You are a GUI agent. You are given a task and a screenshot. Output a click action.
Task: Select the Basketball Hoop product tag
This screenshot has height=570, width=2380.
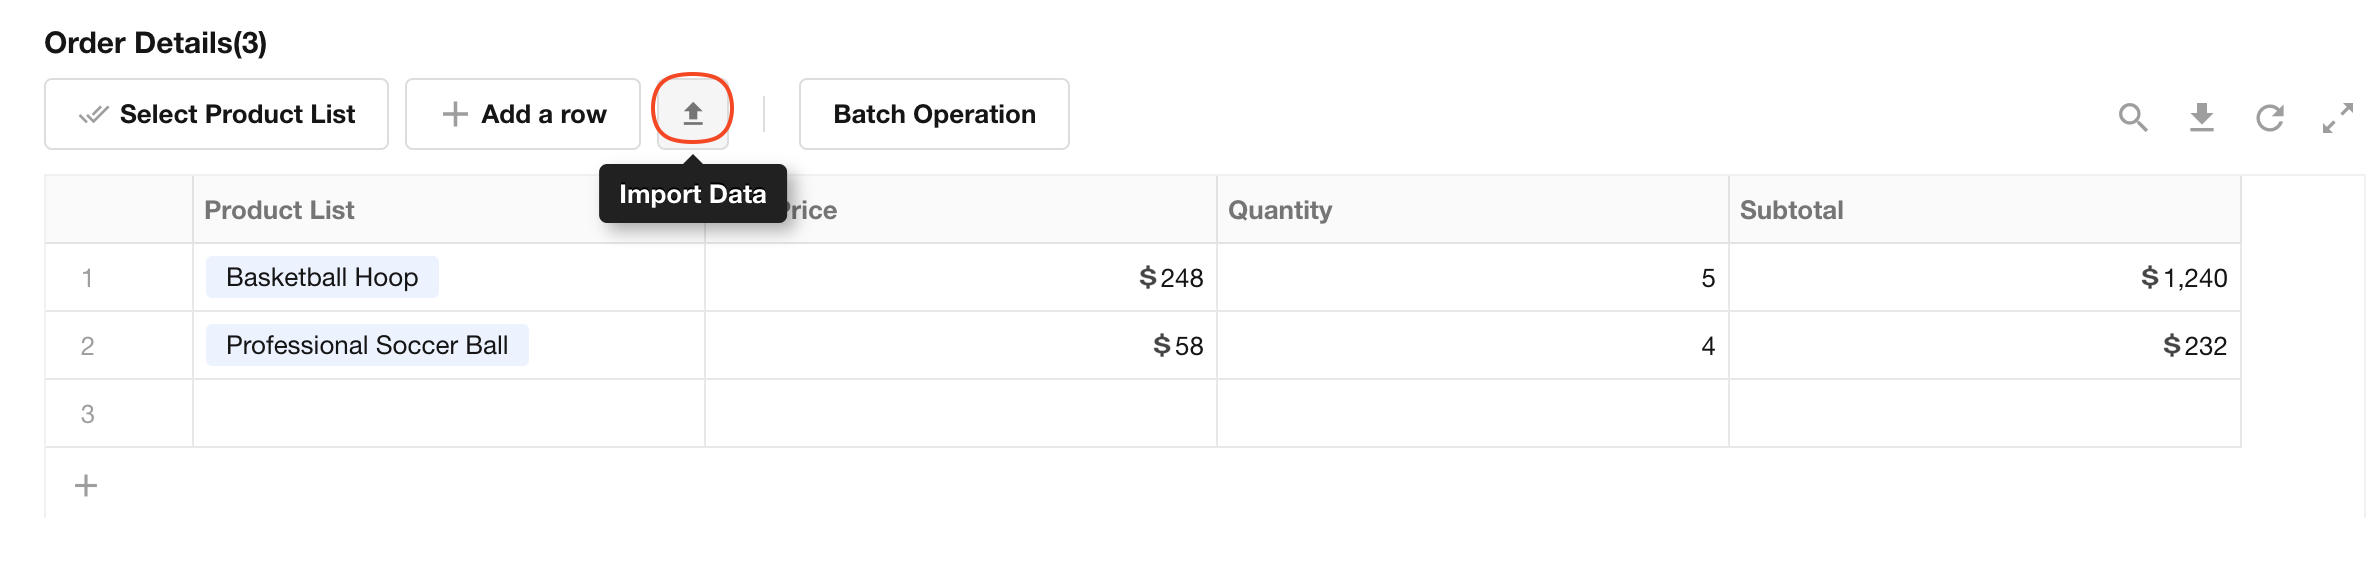322,277
